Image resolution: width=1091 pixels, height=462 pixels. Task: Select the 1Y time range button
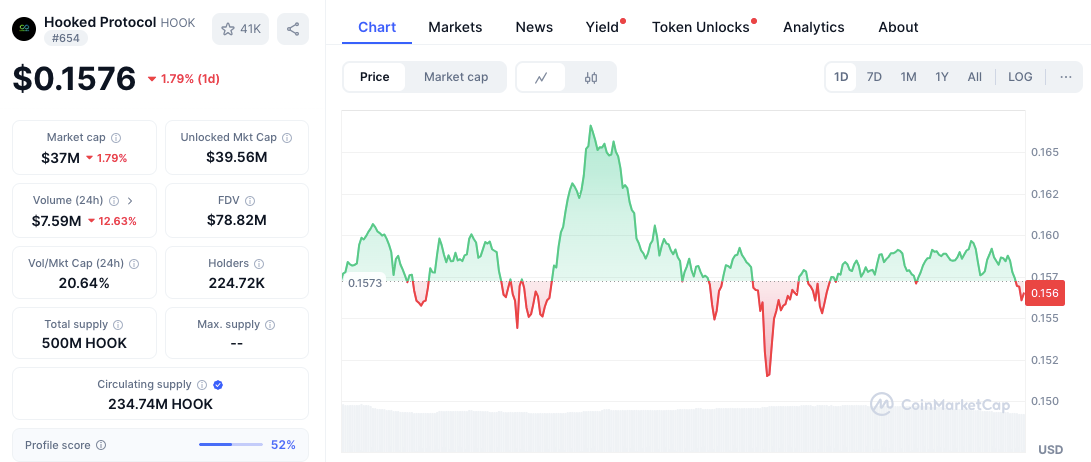pyautogui.click(x=942, y=77)
